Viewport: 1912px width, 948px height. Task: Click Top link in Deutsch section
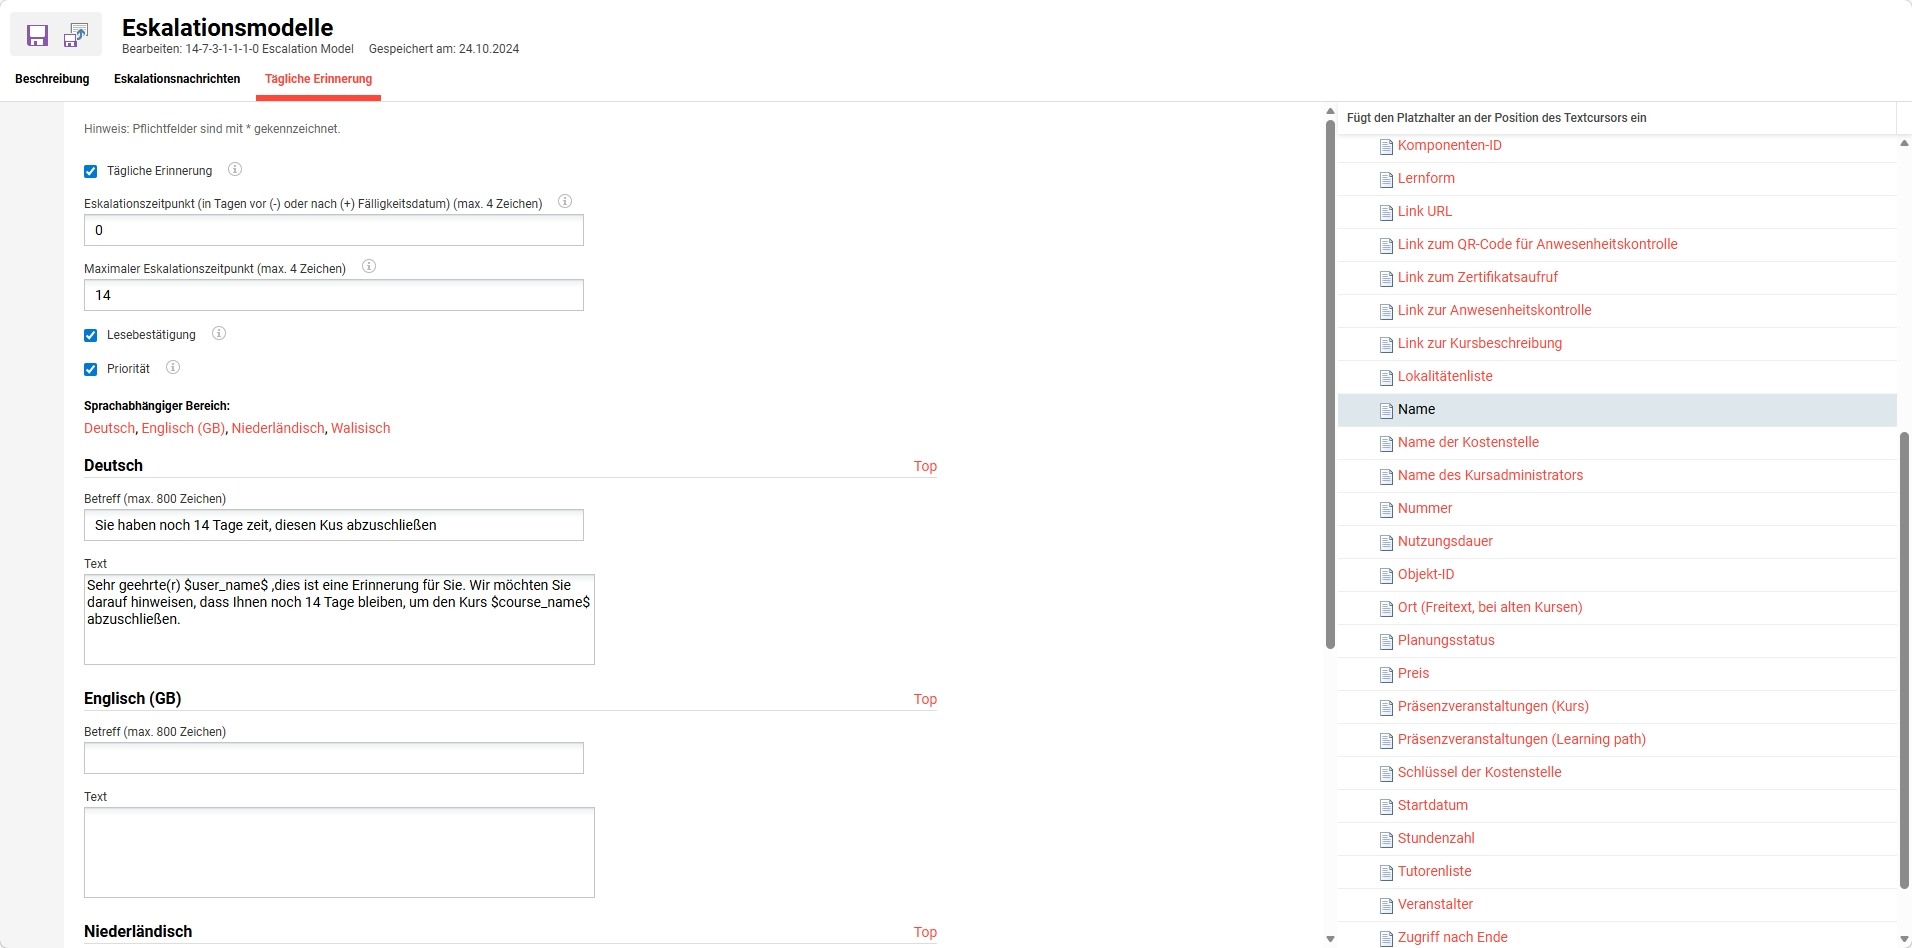[925, 466]
